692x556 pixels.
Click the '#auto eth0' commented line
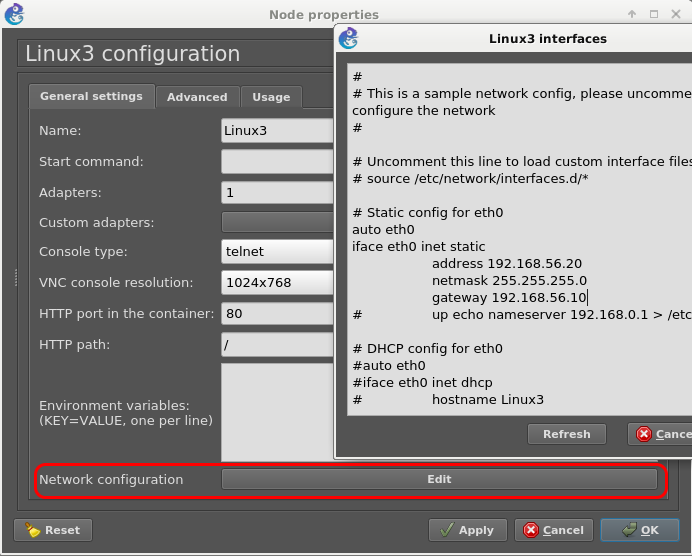[x=389, y=366]
